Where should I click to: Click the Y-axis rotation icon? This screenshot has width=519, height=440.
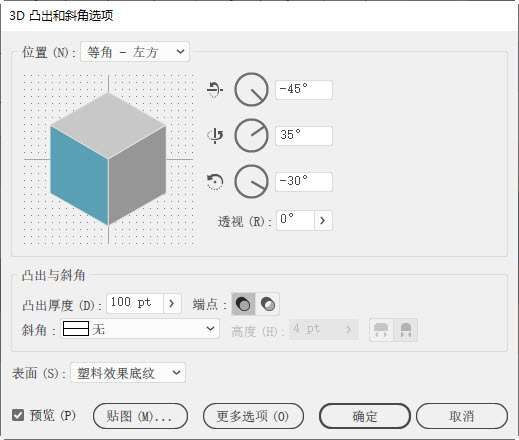coord(215,136)
